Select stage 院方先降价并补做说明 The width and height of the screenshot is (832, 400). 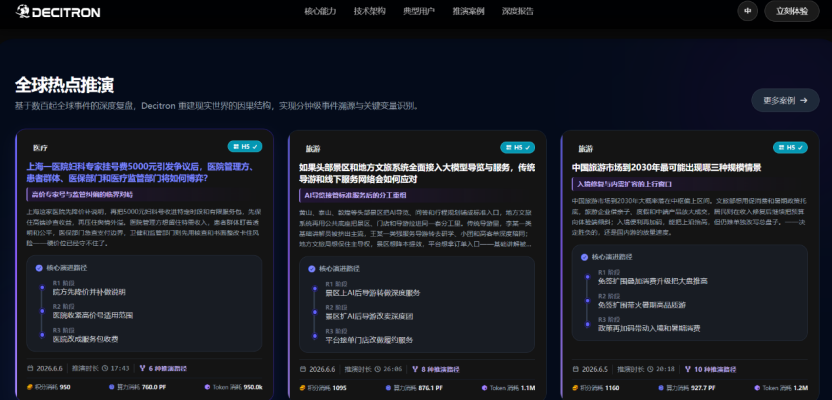(x=89, y=292)
